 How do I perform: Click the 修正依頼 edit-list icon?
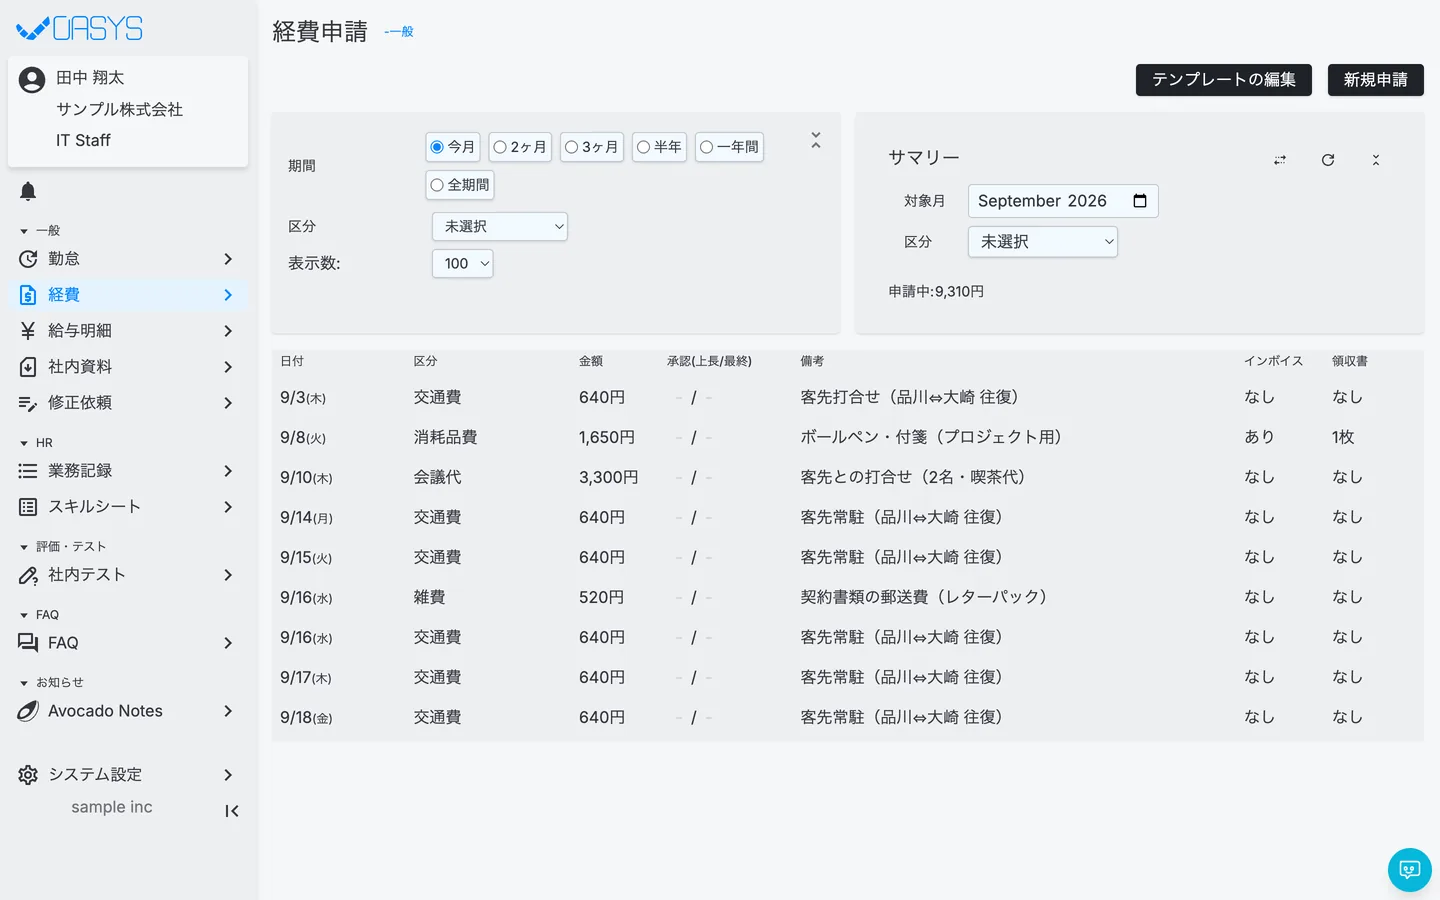(28, 403)
